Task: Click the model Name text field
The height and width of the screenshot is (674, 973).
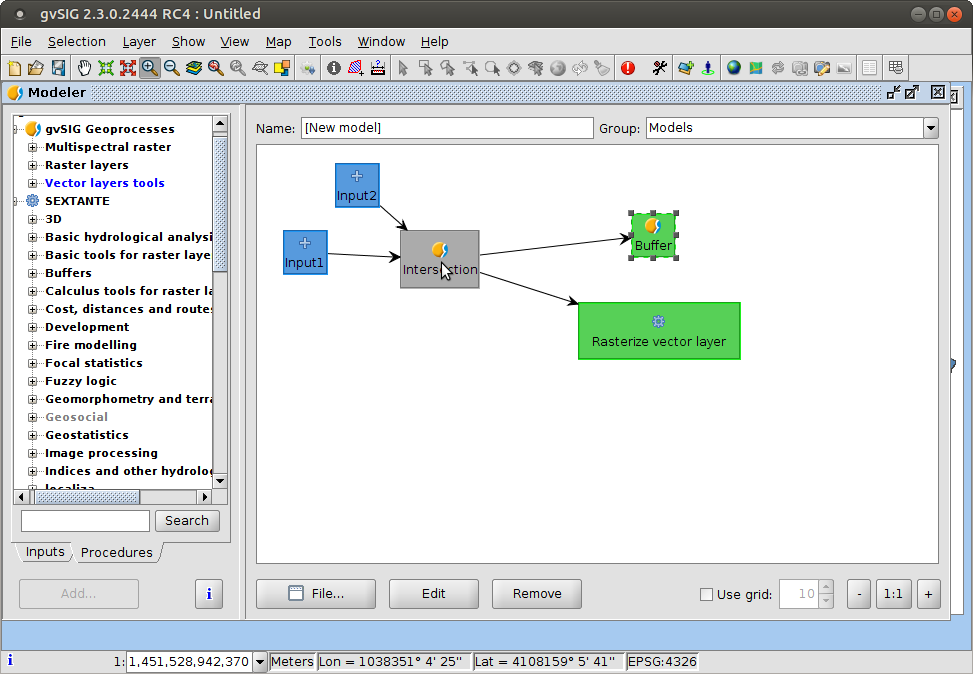Action: (446, 128)
